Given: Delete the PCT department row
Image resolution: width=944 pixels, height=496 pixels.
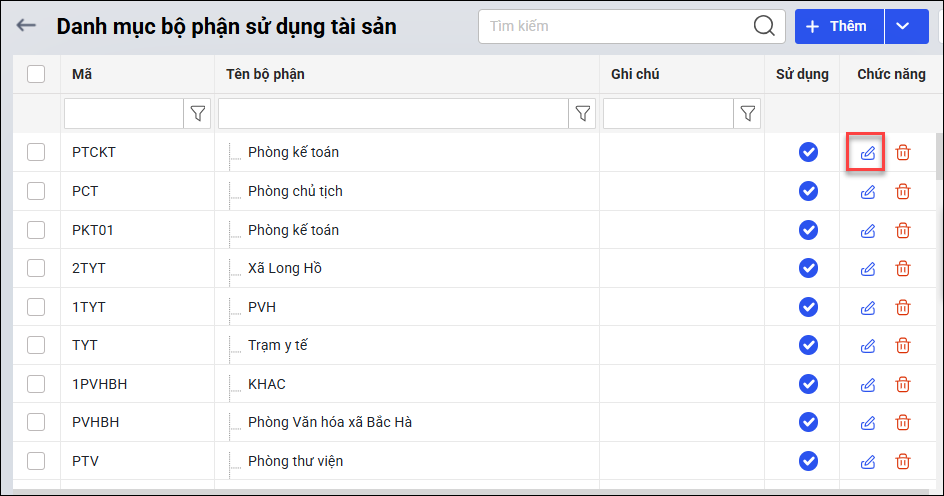Looking at the screenshot, I should tap(903, 191).
